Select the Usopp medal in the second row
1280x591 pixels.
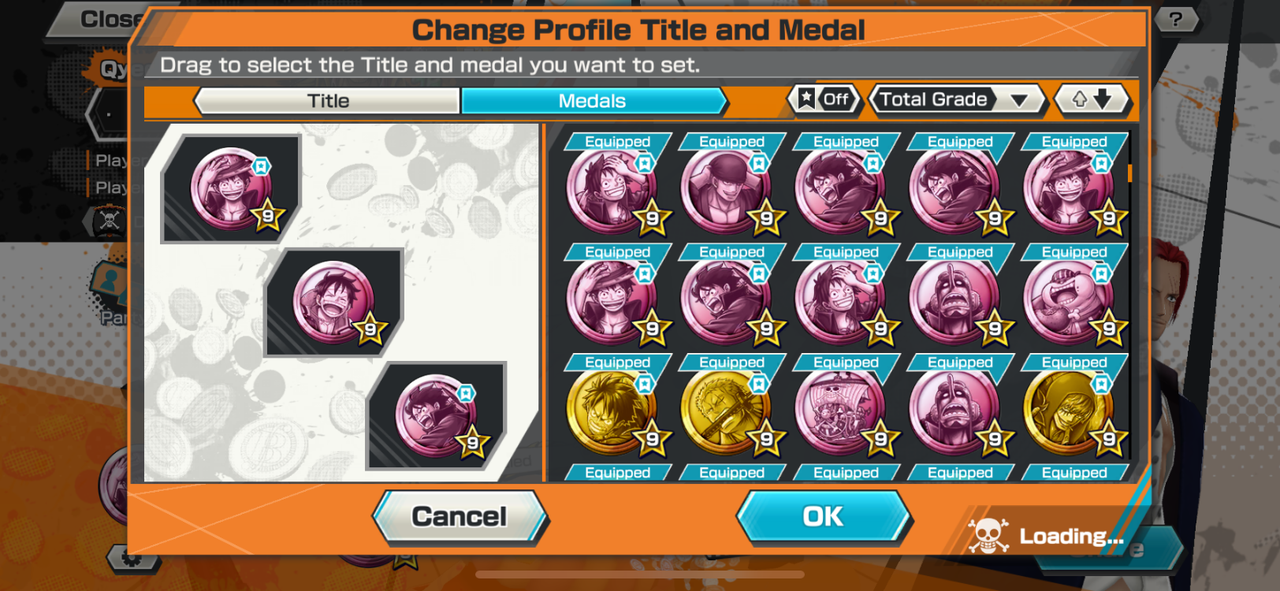(x=953, y=298)
